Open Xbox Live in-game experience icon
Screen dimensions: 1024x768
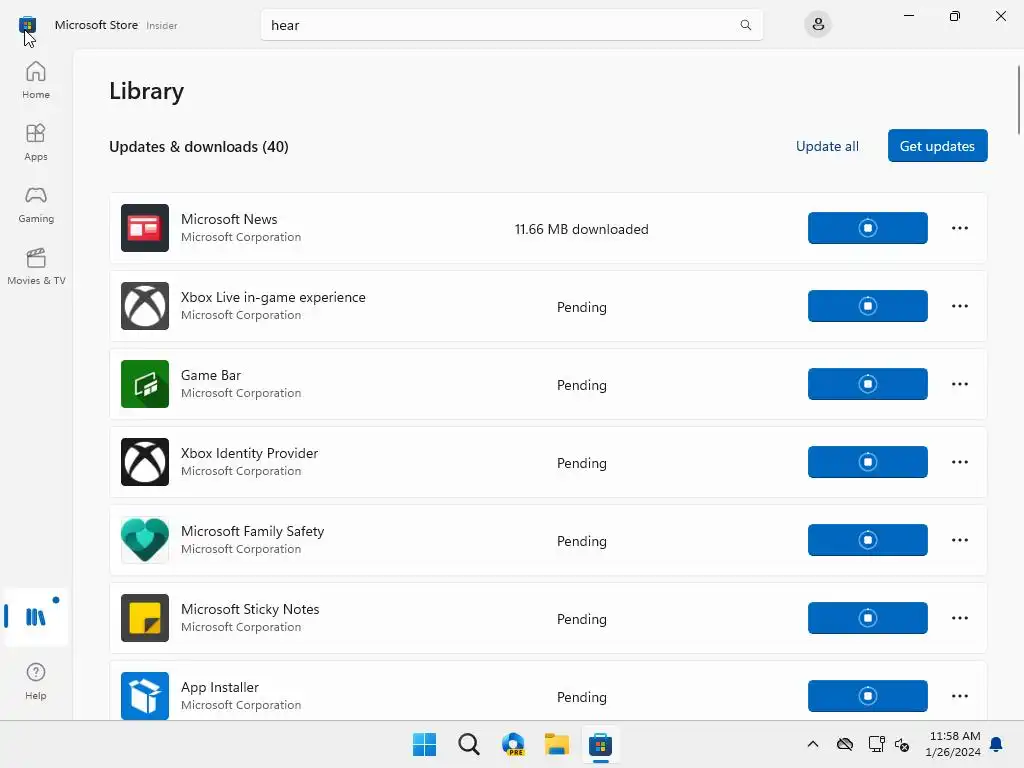[x=145, y=306]
